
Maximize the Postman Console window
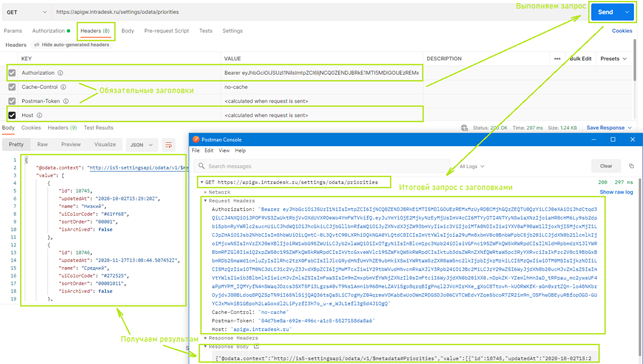[613, 139]
